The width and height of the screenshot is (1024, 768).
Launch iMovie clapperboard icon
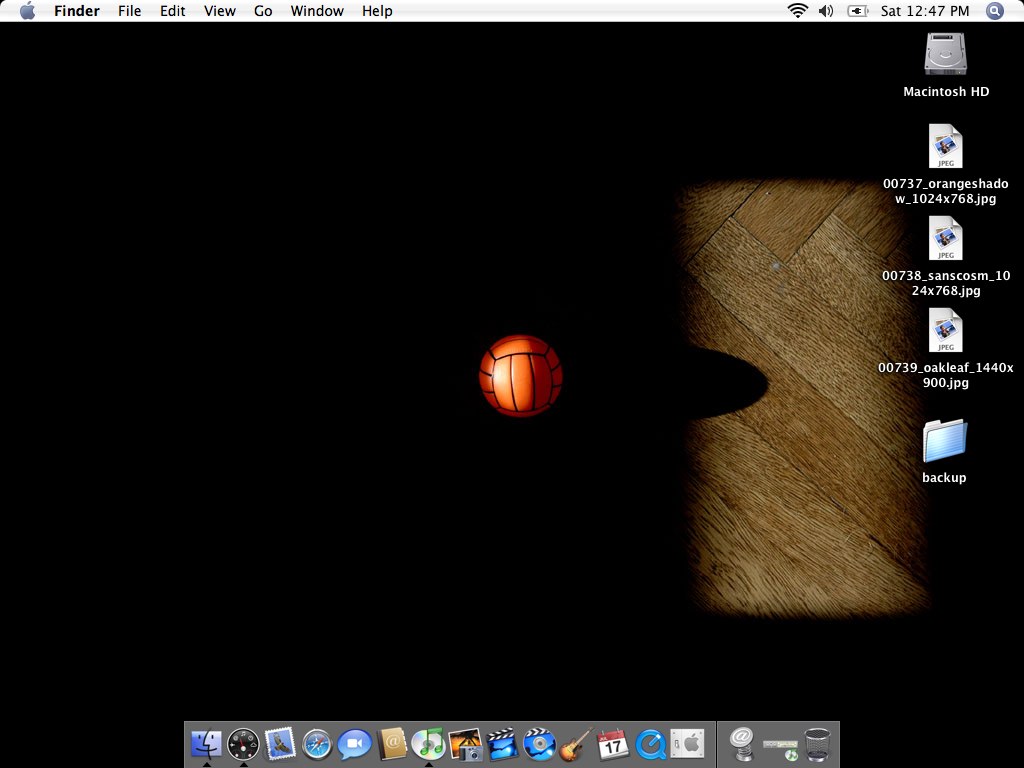(x=502, y=743)
